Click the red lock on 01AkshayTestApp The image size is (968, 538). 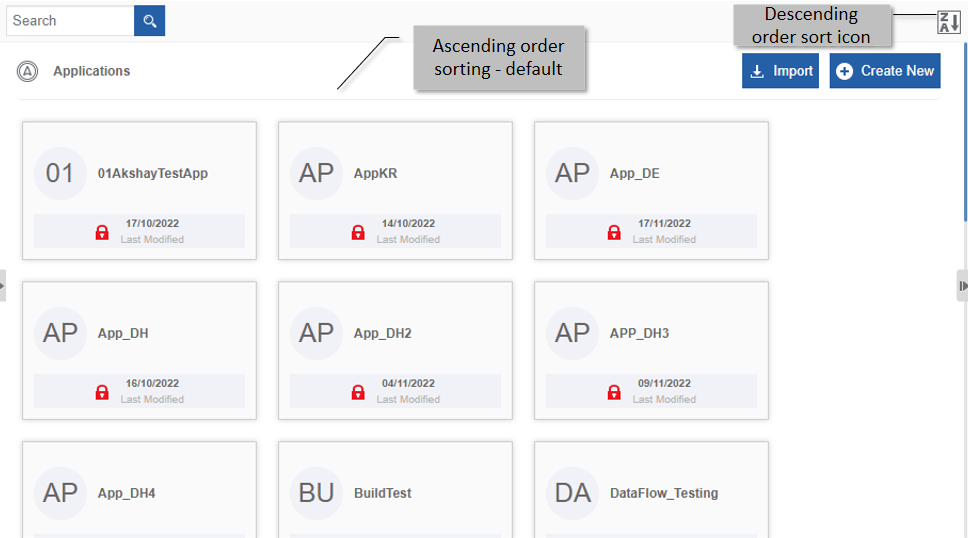(x=102, y=232)
